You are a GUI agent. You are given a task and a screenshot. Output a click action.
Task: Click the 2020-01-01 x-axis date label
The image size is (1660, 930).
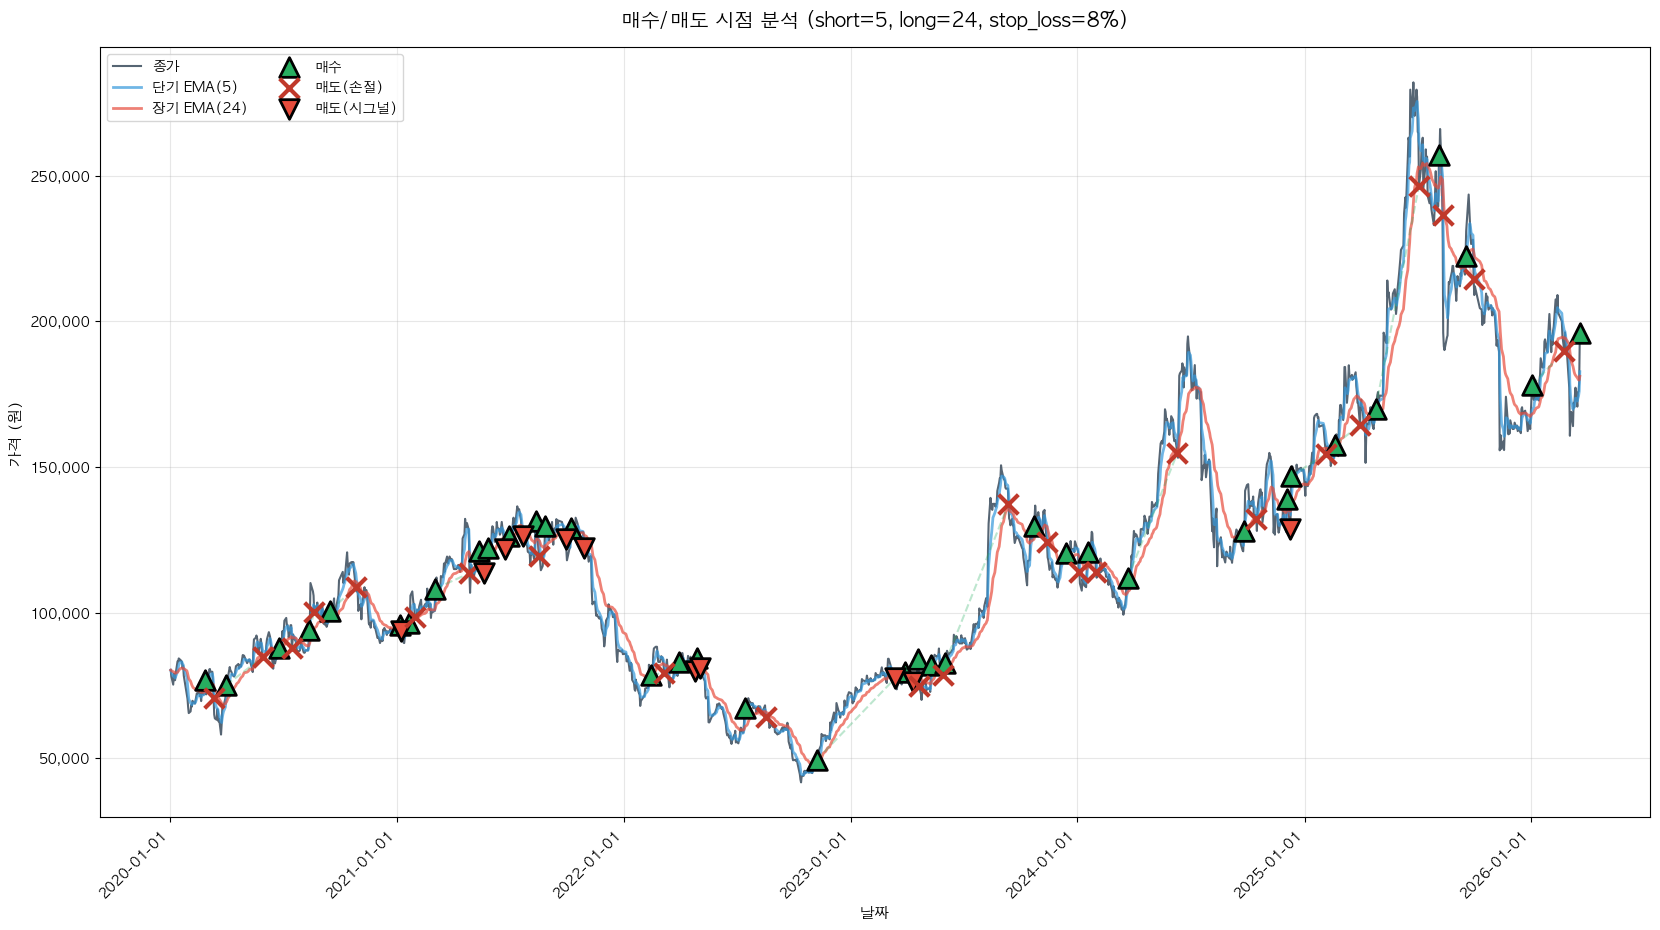[134, 866]
